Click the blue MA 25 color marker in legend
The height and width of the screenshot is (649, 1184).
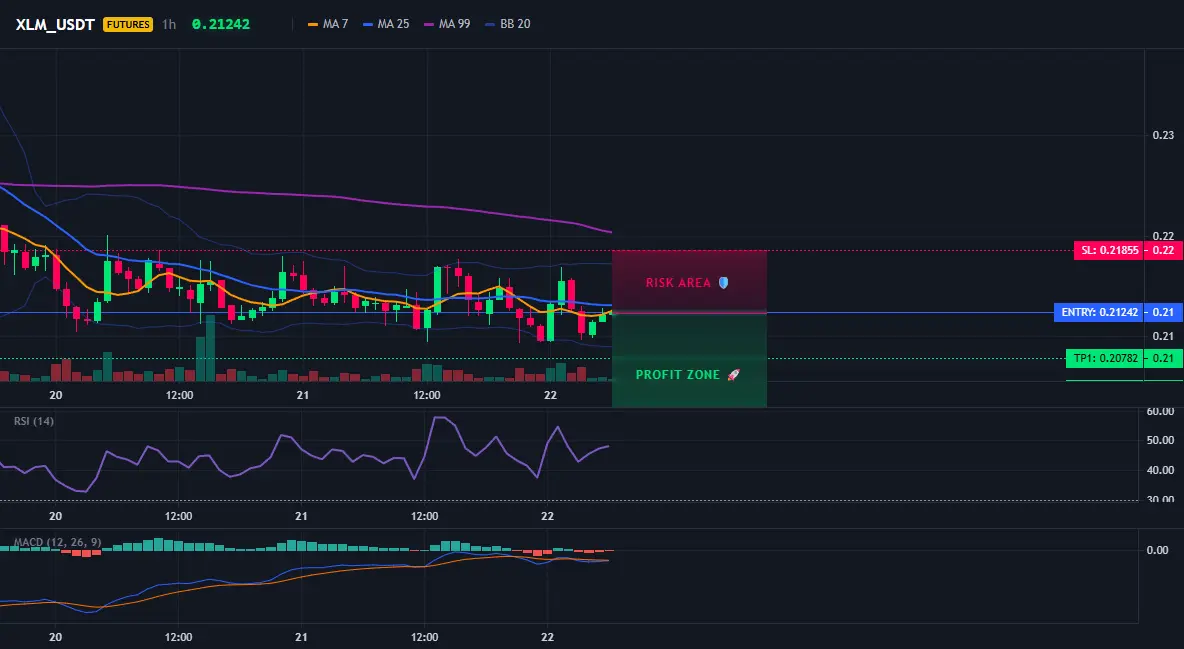coord(368,25)
